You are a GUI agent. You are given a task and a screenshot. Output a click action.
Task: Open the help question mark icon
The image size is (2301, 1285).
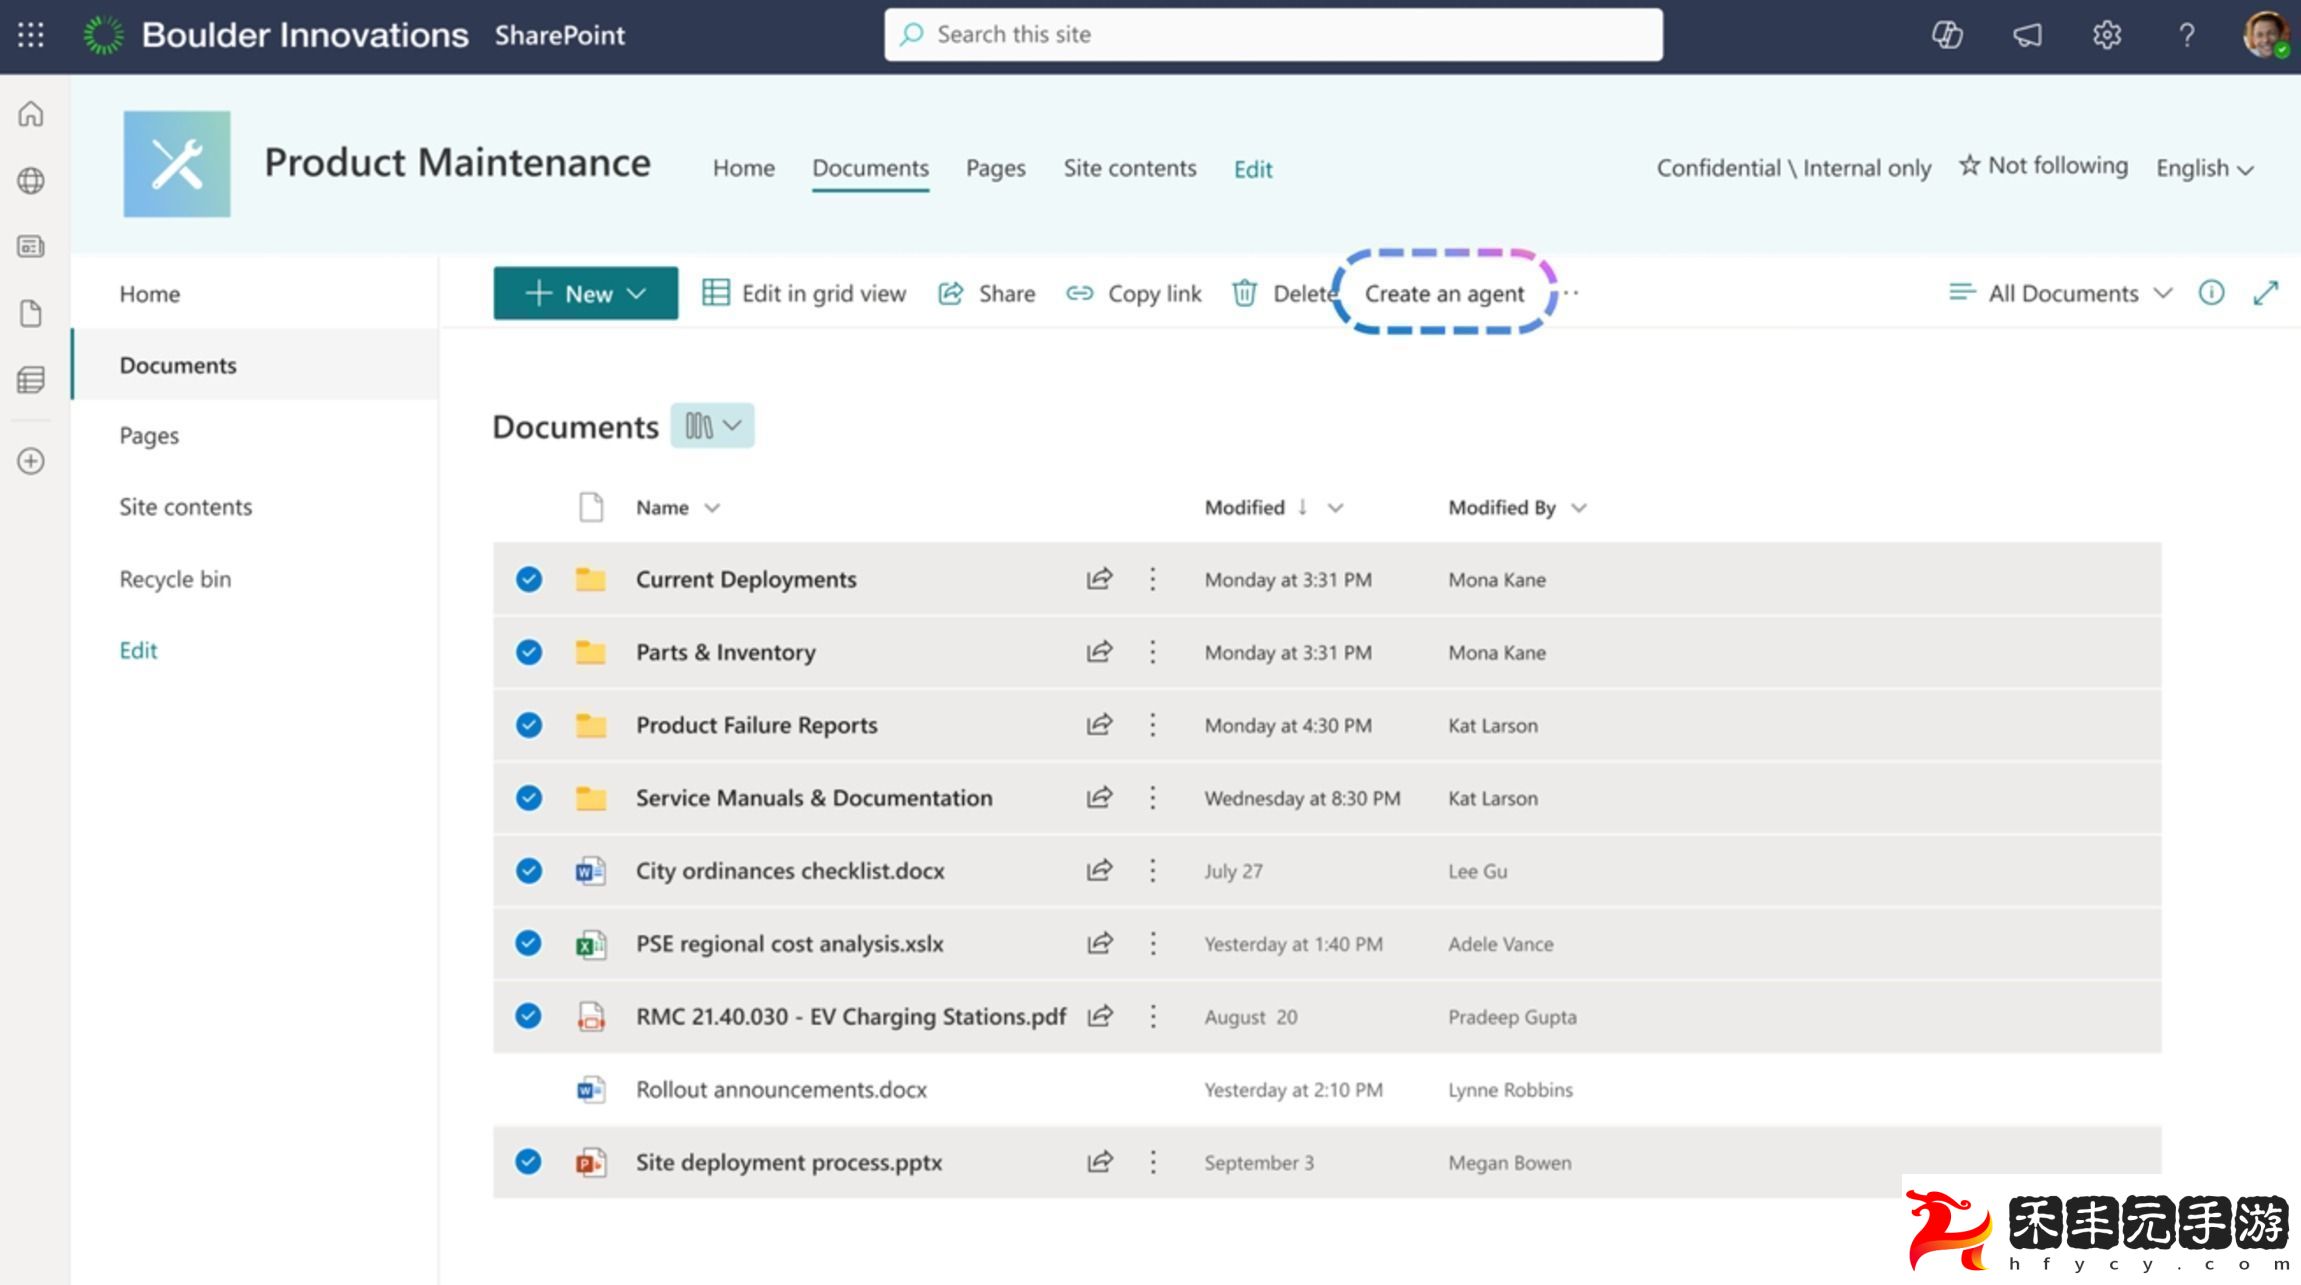pos(2187,35)
